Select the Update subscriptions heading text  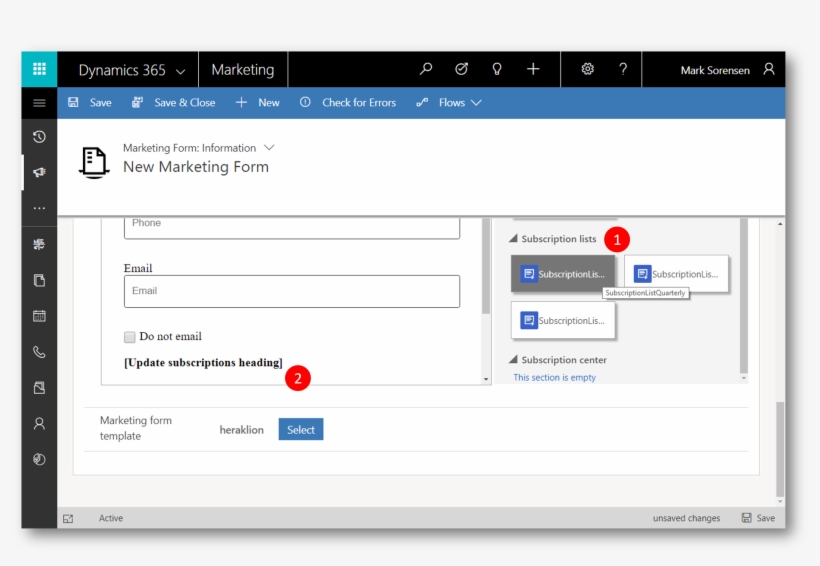coord(203,363)
